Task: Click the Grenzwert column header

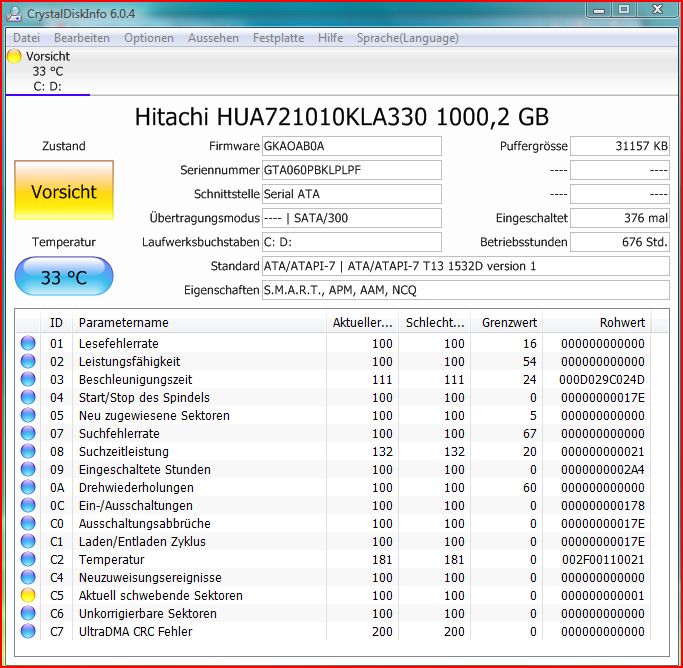Action: point(507,323)
